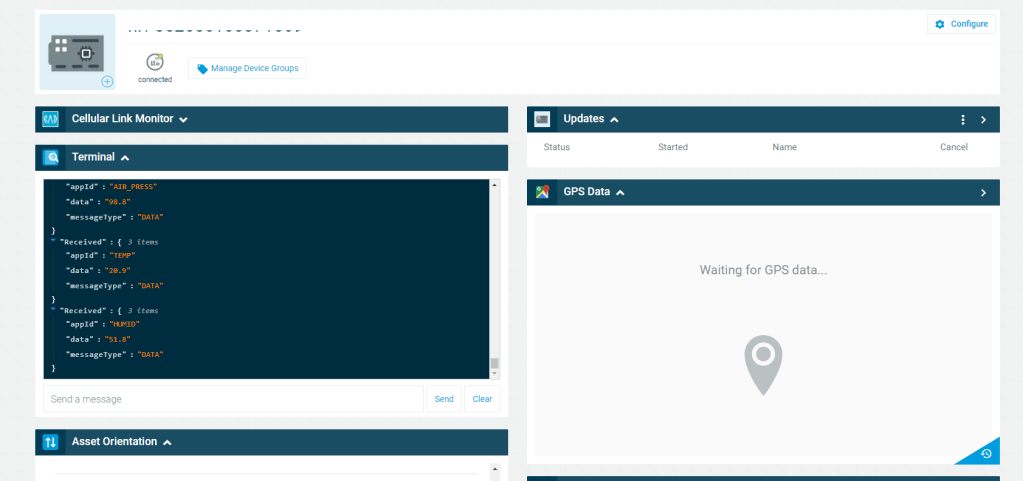Click the Cellular Link Monitor panel icon
This screenshot has width=1023, height=481.
(51, 119)
